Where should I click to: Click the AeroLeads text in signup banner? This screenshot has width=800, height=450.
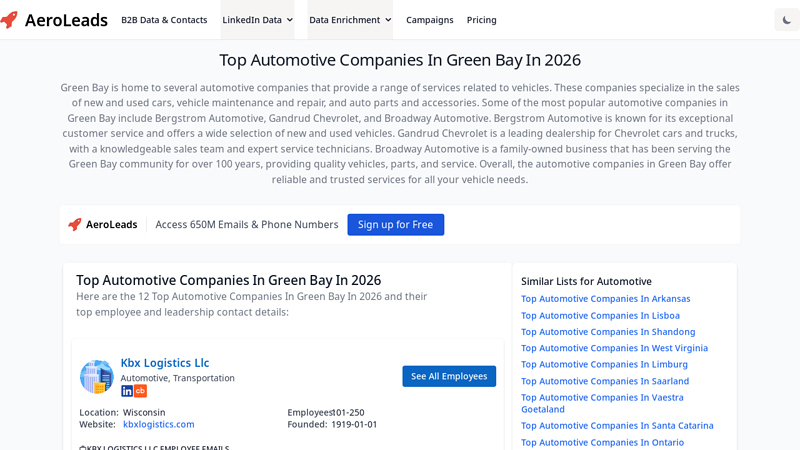[x=111, y=224]
